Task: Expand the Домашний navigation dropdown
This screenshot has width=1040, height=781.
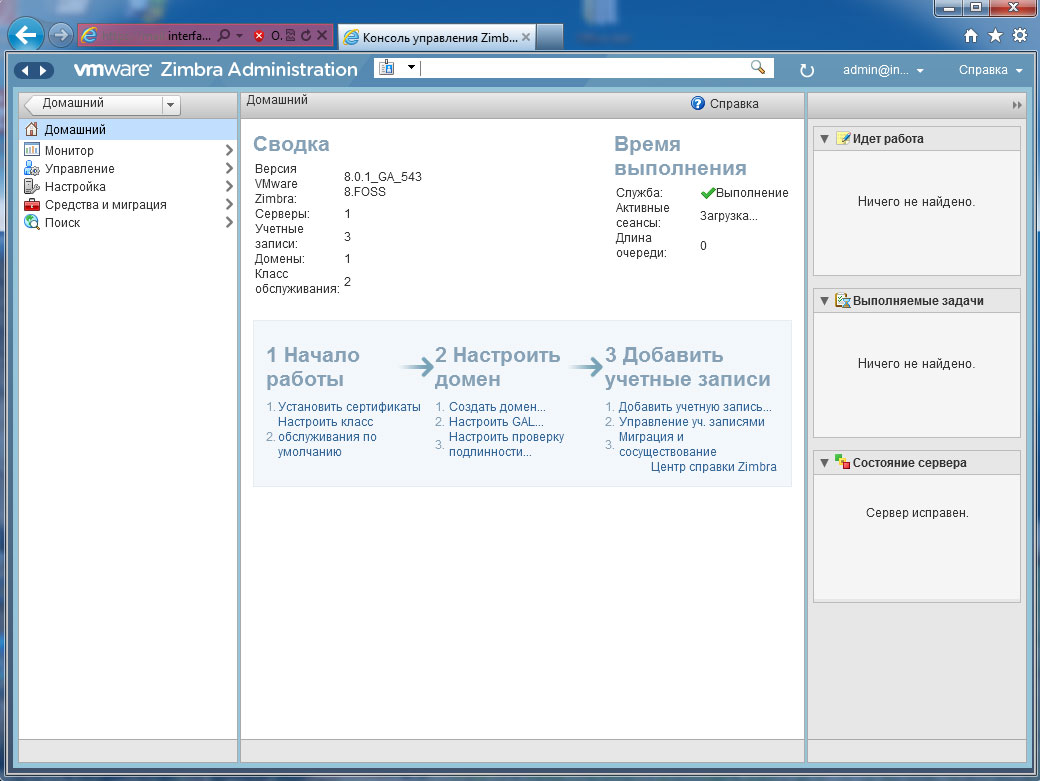Action: pyautogui.click(x=170, y=105)
